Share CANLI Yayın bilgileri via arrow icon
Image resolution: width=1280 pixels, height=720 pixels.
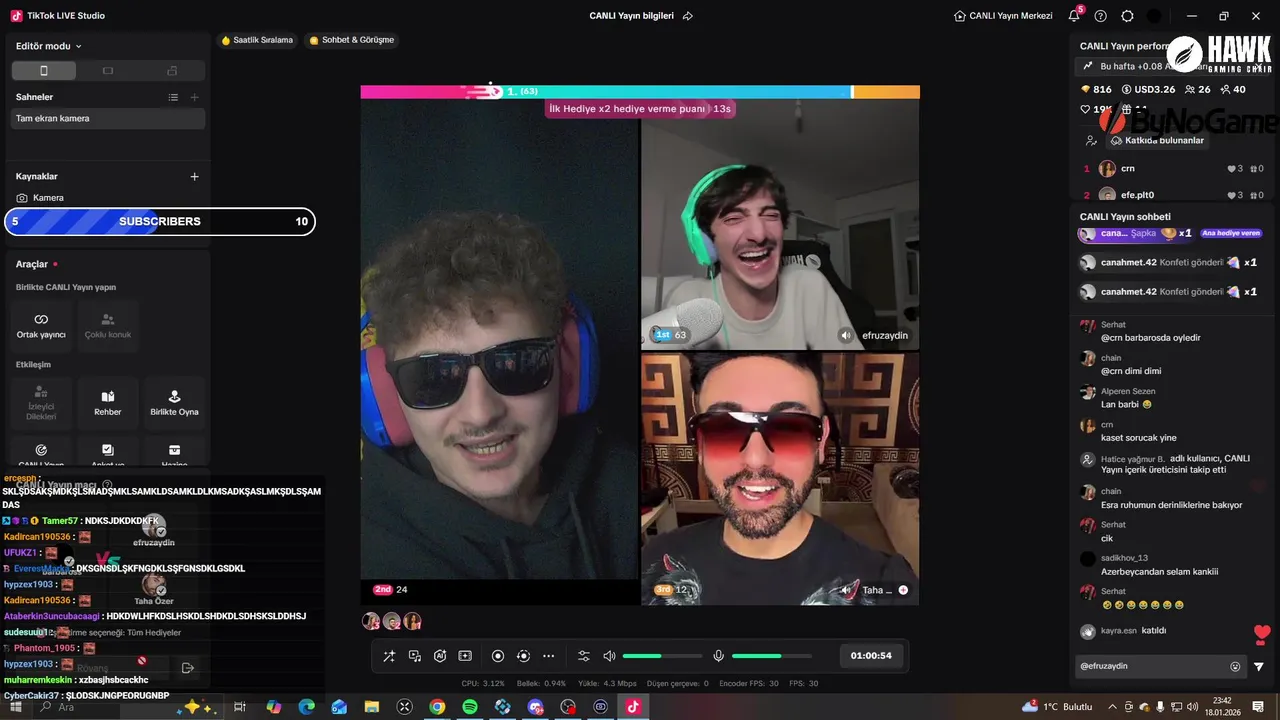coord(687,16)
